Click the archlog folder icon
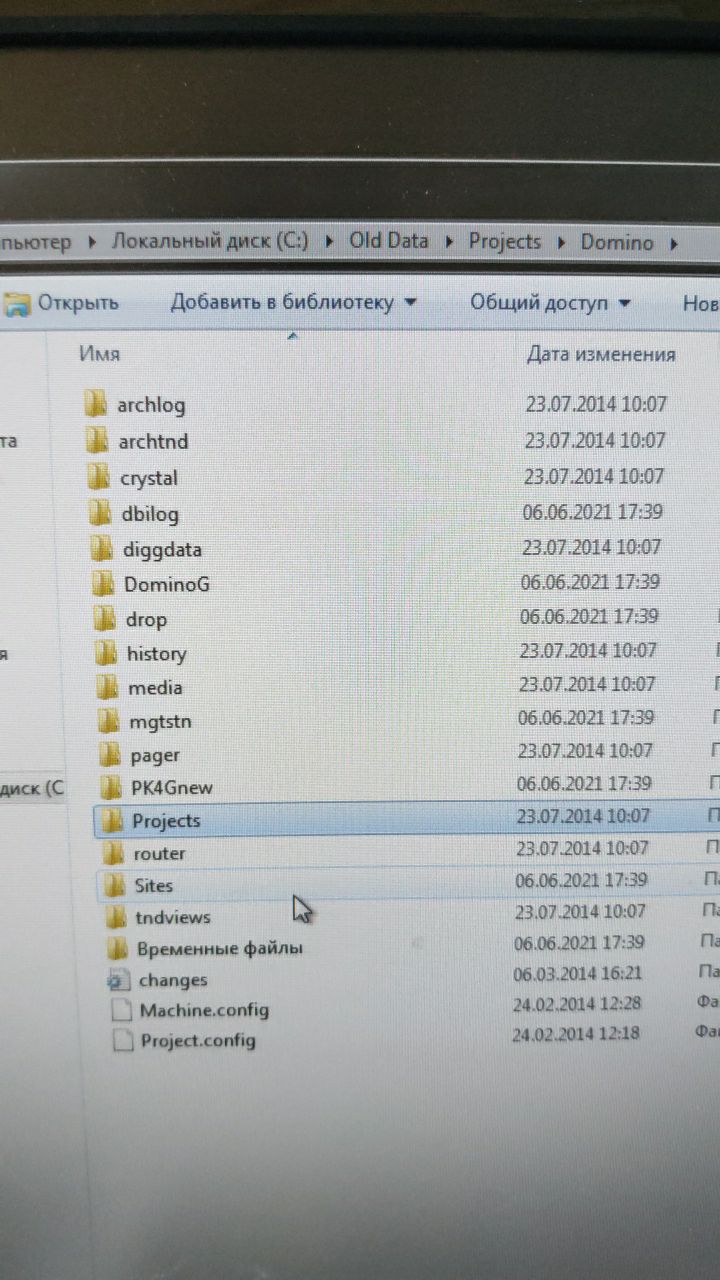Screen dimensions: 720x1280 pyautogui.click(x=96, y=404)
